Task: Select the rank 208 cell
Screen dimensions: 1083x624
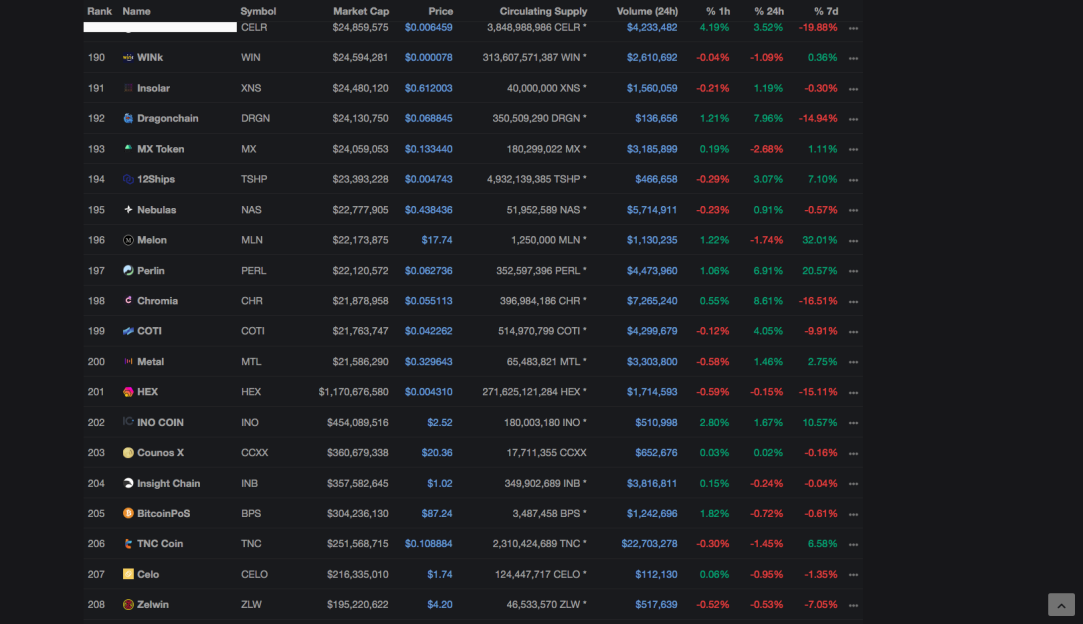Action: 96,605
